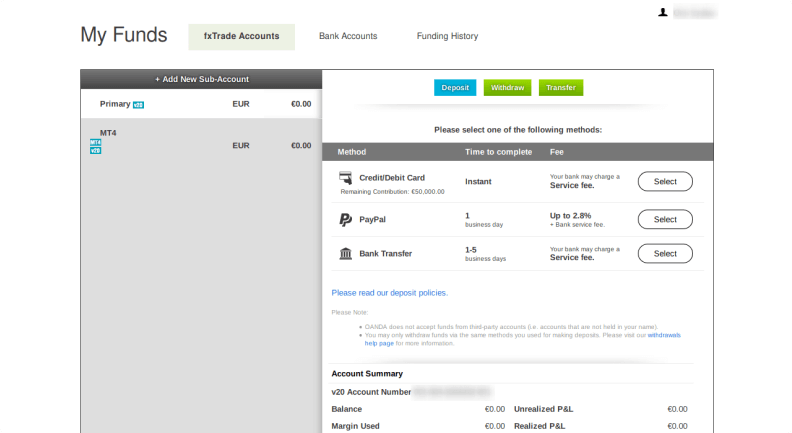Image resolution: width=792 pixels, height=433 pixels.
Task: Click the v20 badge beside Primary
Action: [x=138, y=104]
